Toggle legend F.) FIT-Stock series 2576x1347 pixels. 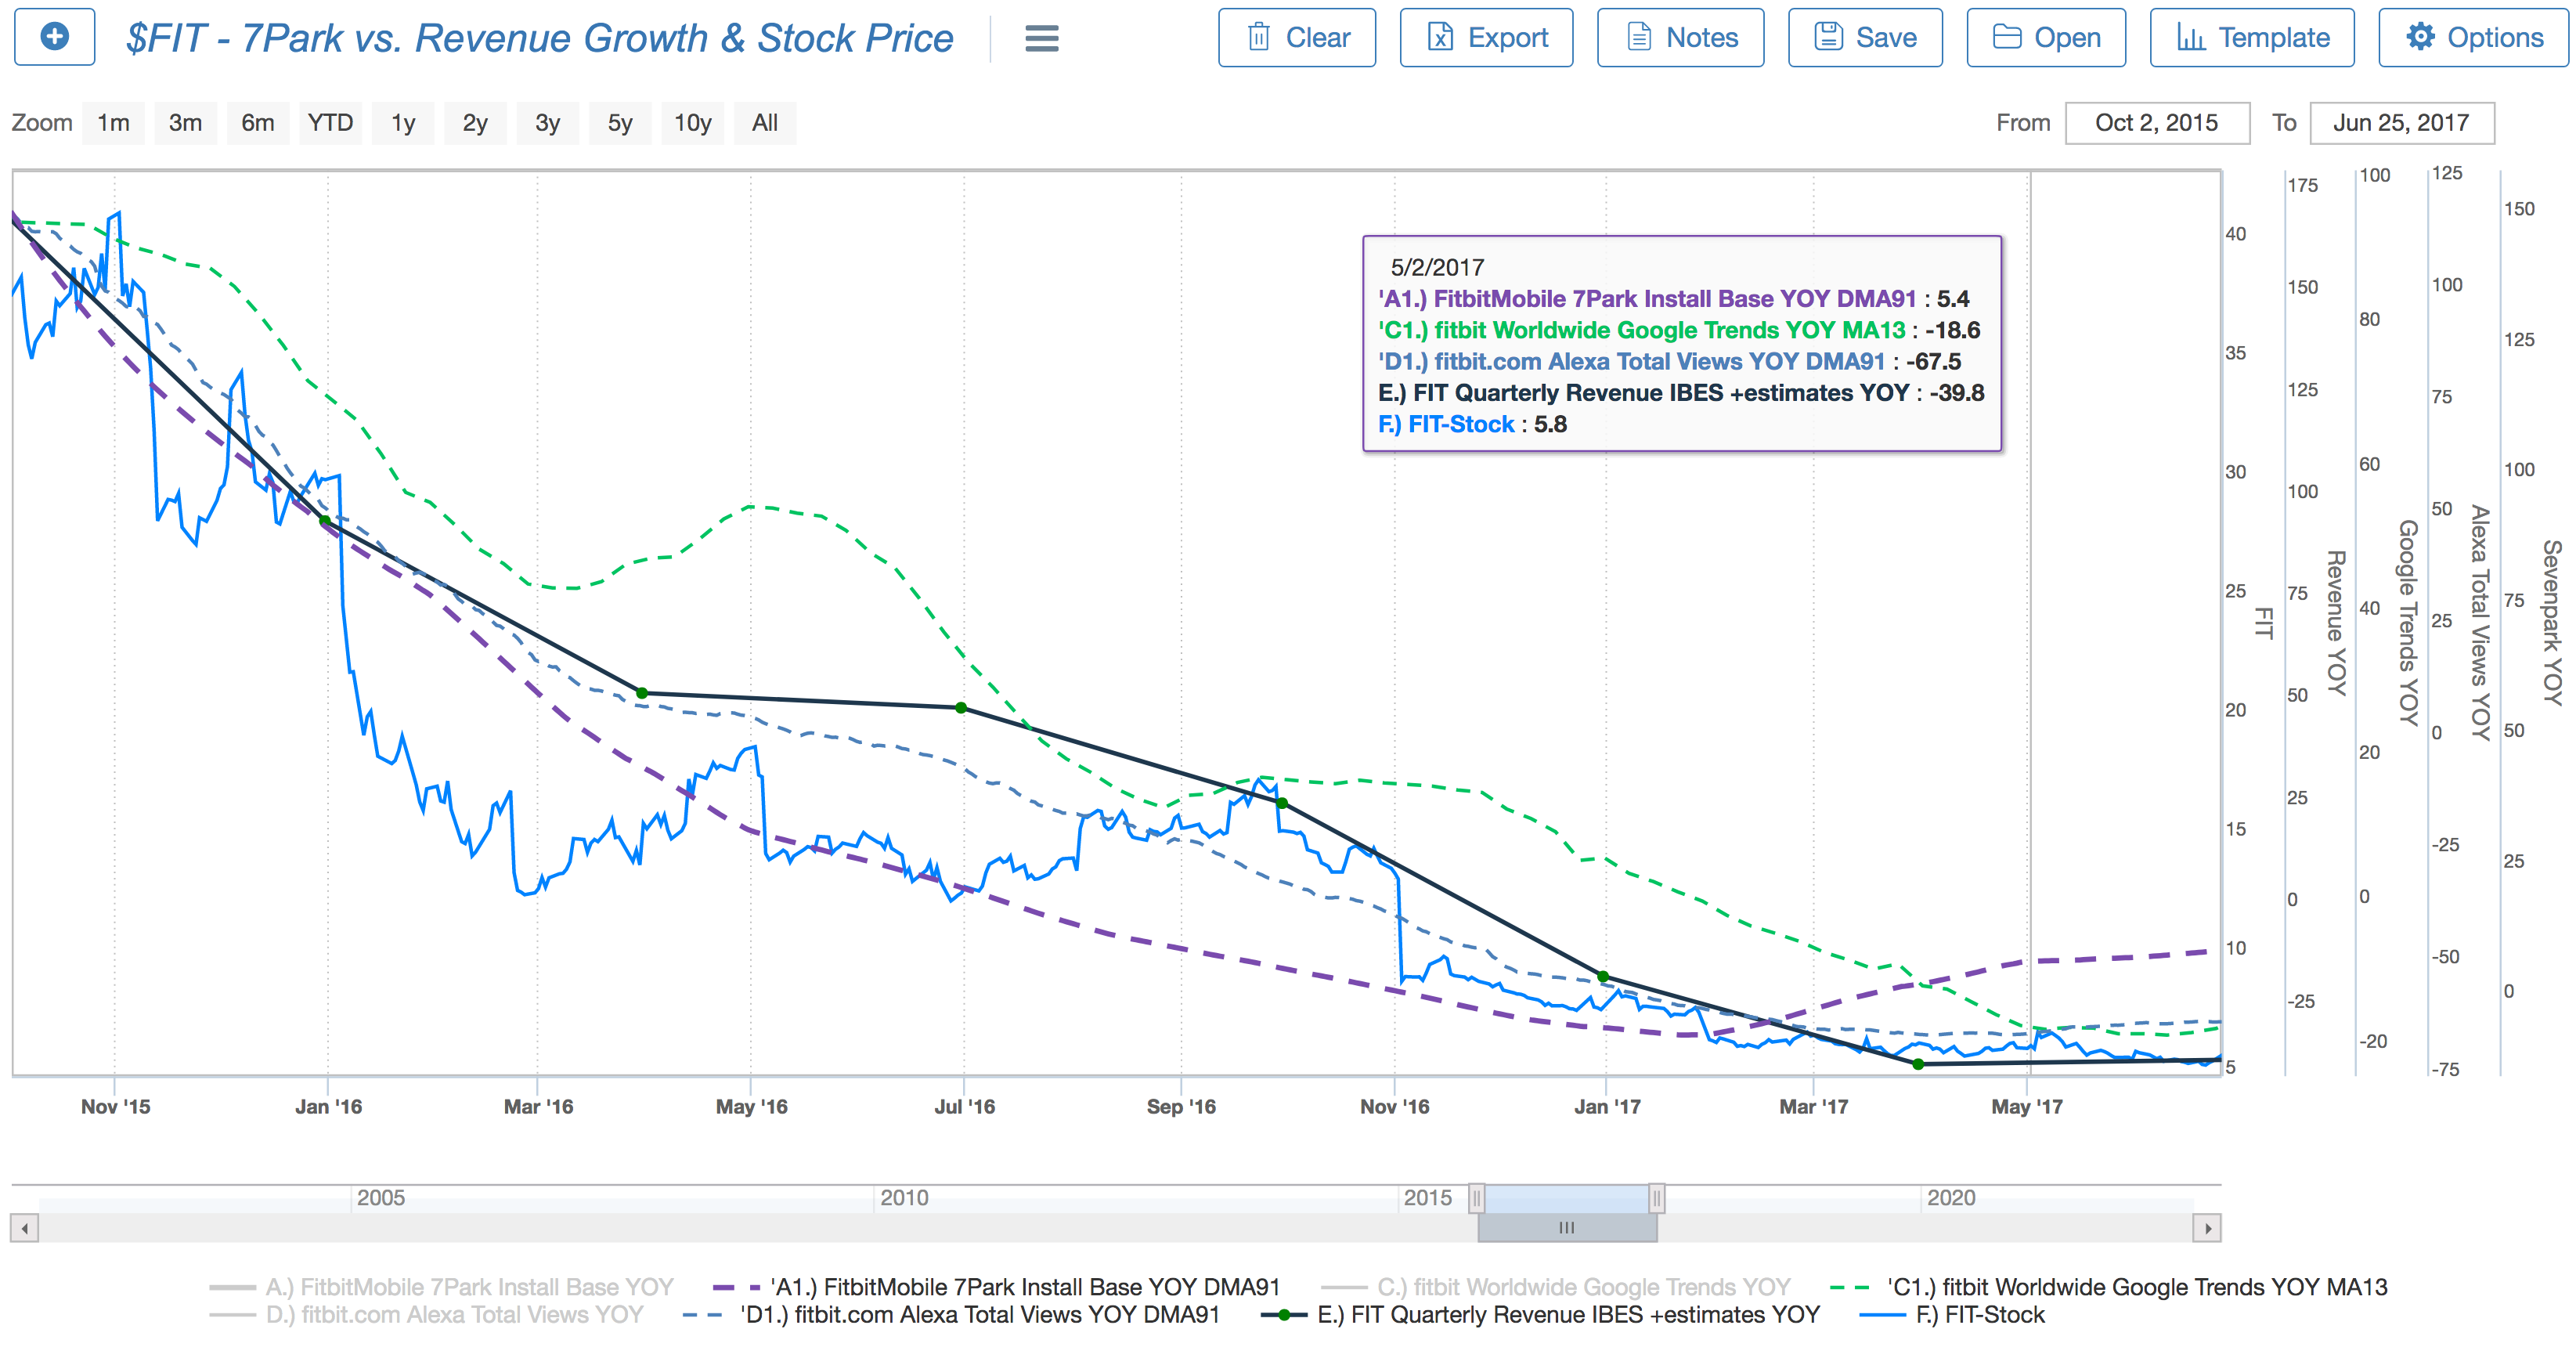point(1951,1315)
